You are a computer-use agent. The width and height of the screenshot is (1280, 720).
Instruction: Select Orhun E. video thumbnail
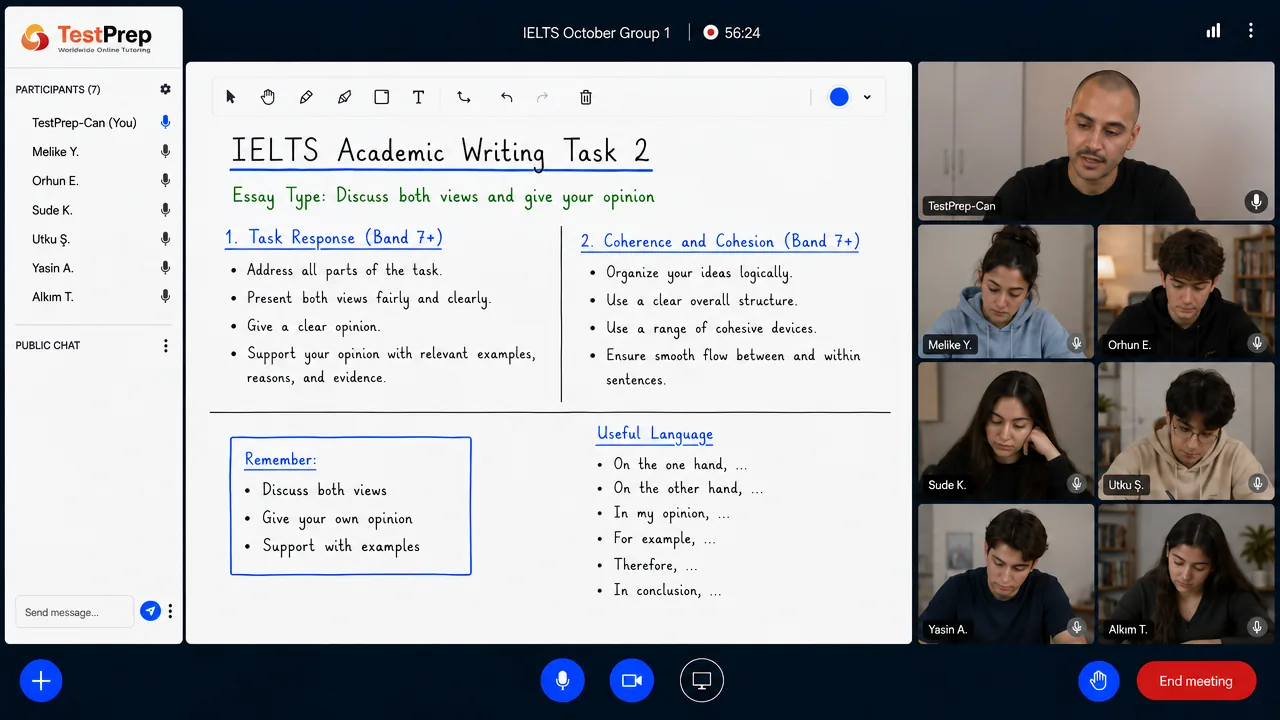[1186, 291]
